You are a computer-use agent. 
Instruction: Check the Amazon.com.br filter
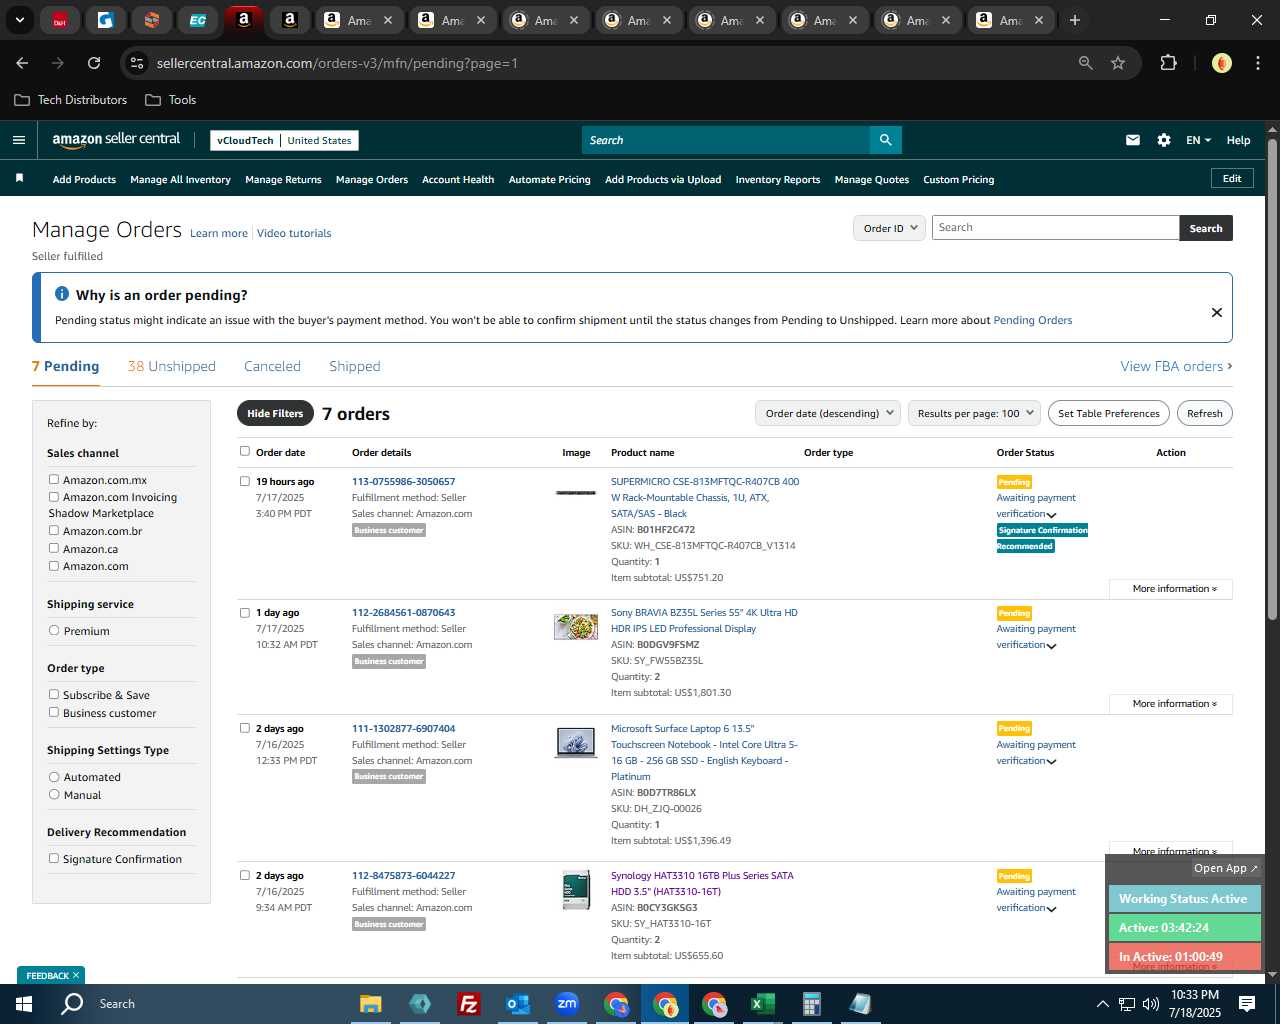[x=54, y=531]
